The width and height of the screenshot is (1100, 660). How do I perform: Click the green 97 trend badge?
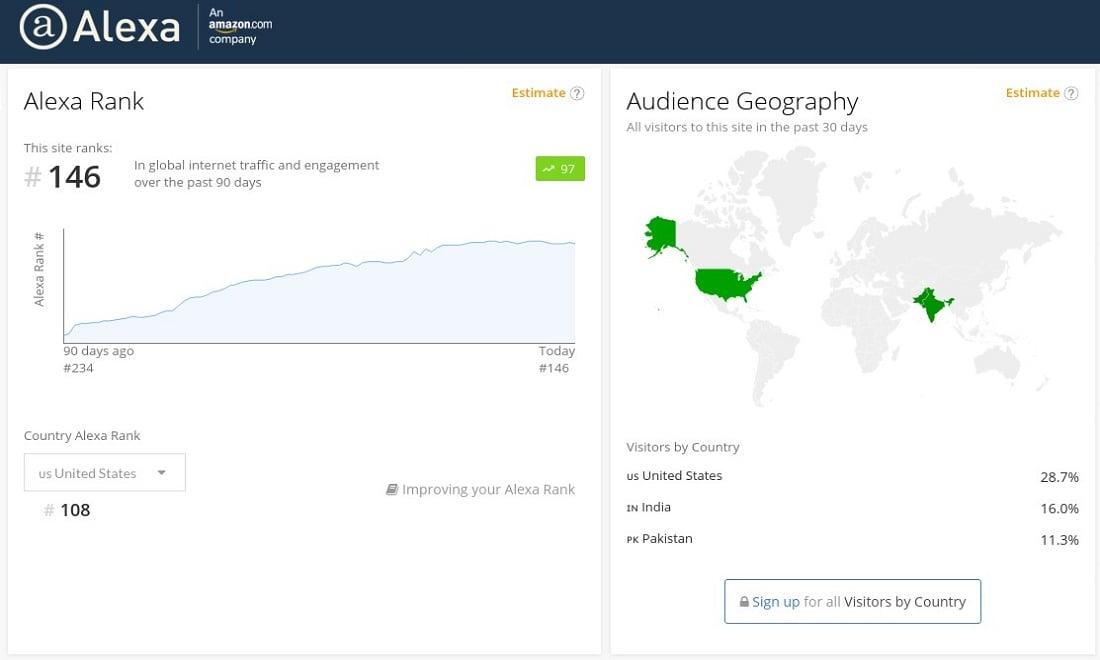[x=560, y=168]
